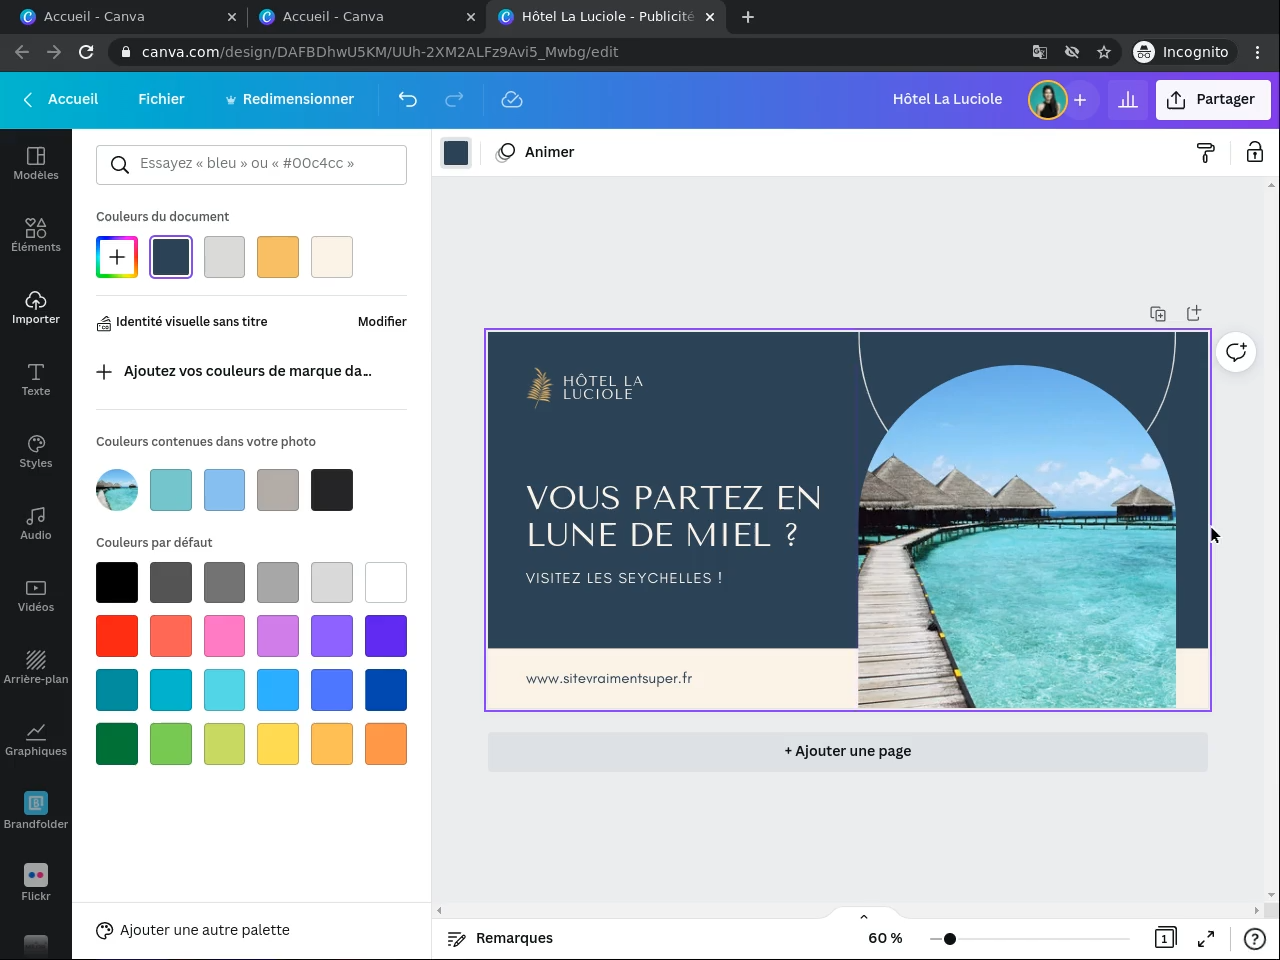Open the Redimensionner menu

289,99
